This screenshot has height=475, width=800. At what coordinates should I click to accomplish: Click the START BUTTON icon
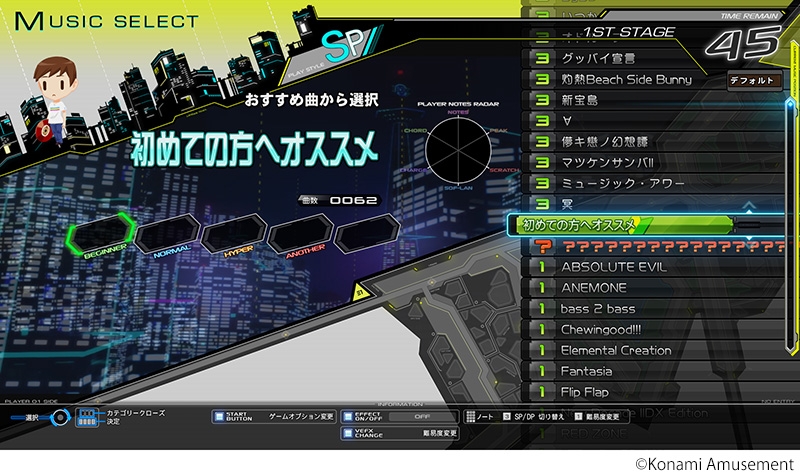click(219, 417)
